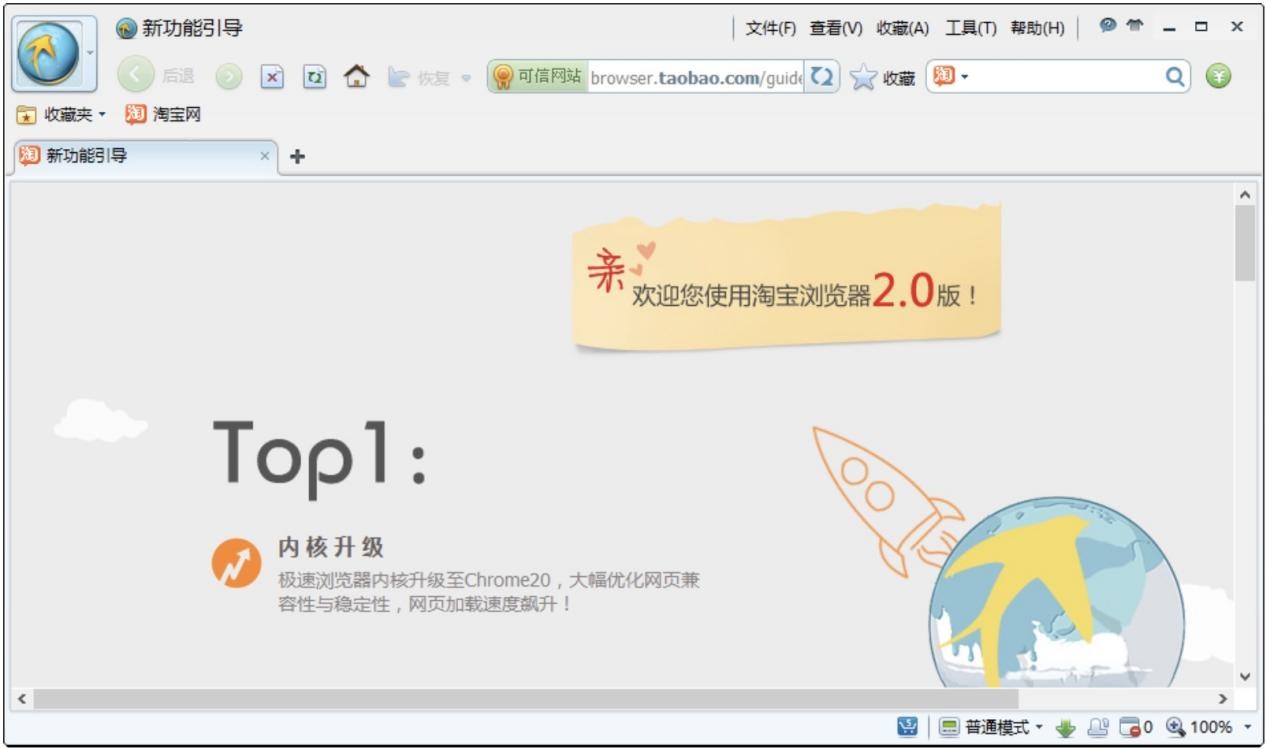The width and height of the screenshot is (1266, 749).
Task: Click the green refresh page icon
Action: 311,77
